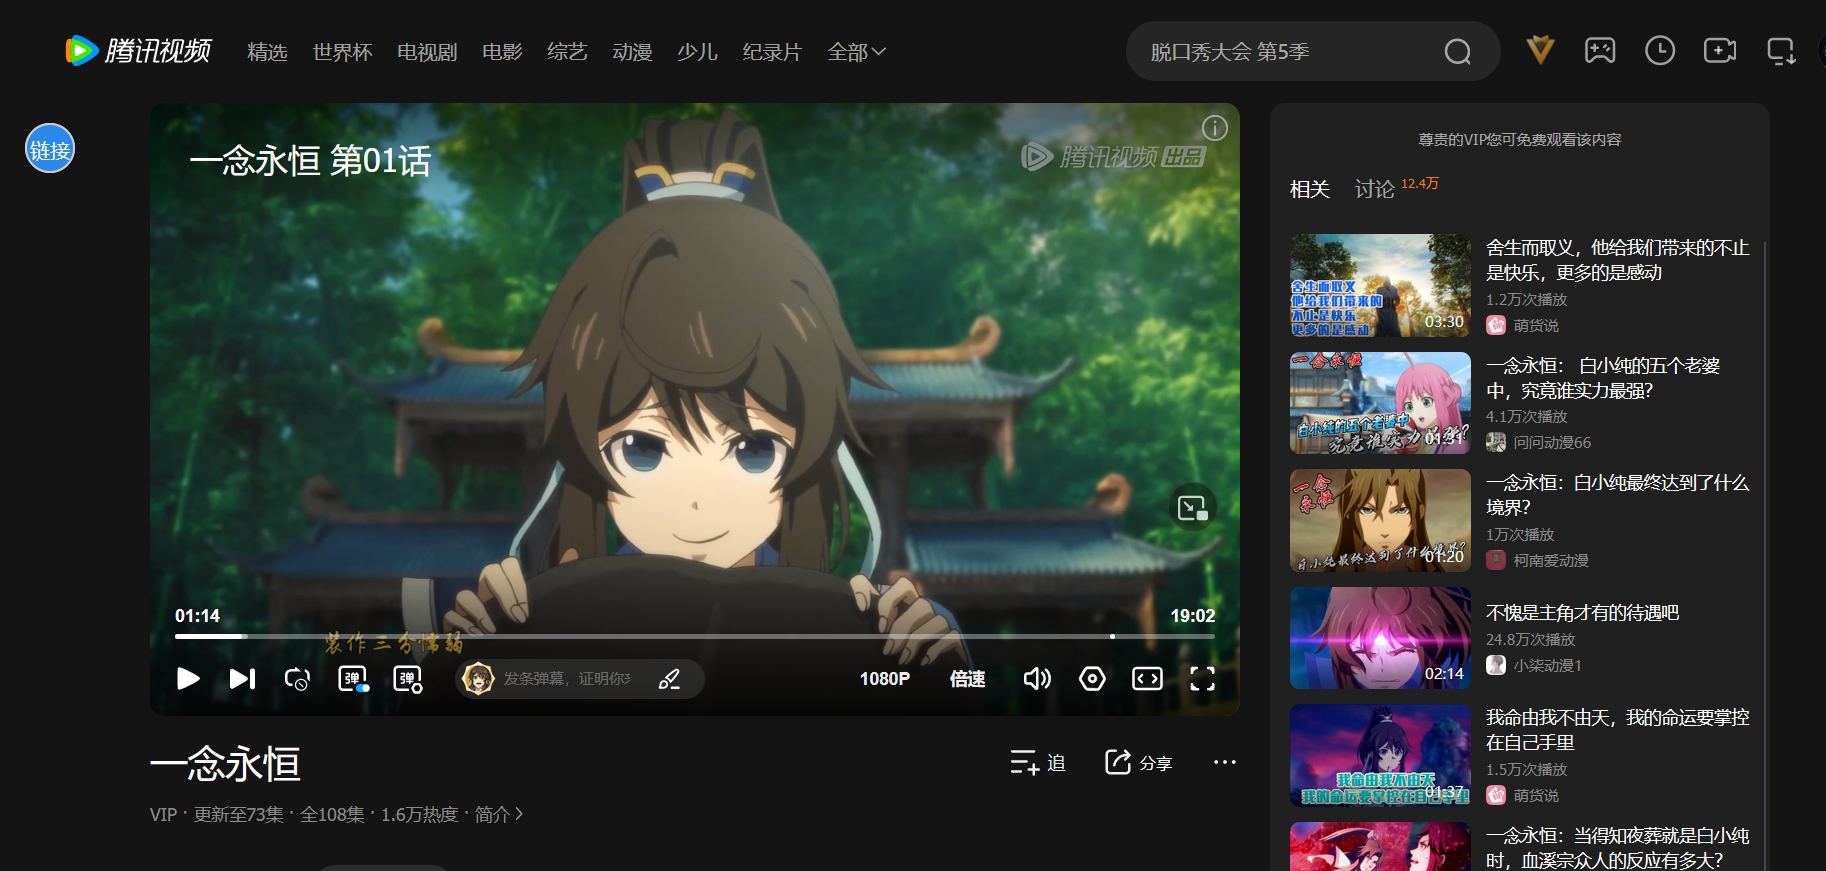The height and width of the screenshot is (871, 1826).
Task: Open the 电视剧 section
Action: pos(427,52)
